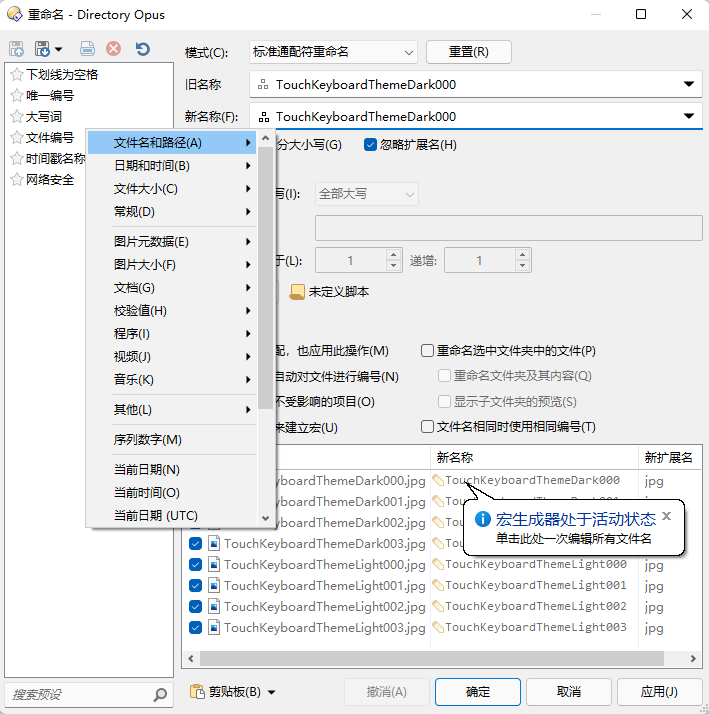This screenshot has width=709, height=714.
Task: Click the code-insert icon in 新名称 field
Action: (263, 117)
